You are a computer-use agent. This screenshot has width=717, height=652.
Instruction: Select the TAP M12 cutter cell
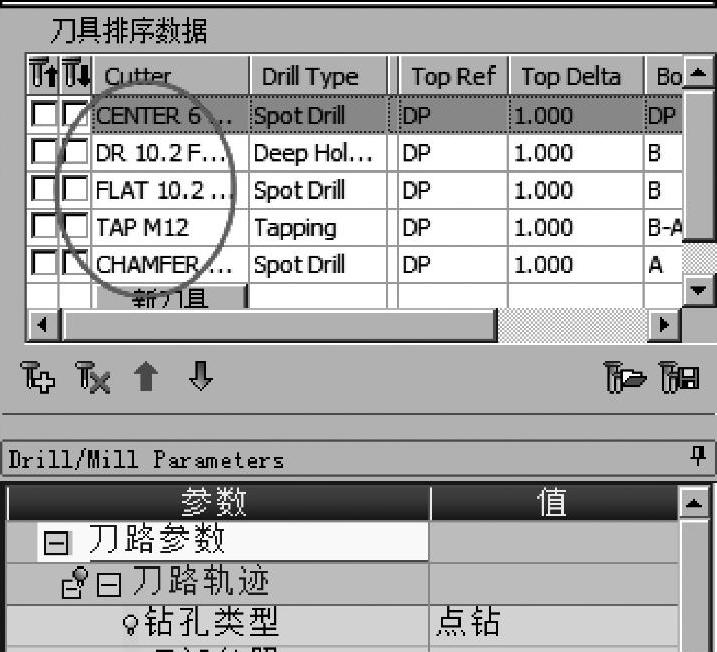170,227
